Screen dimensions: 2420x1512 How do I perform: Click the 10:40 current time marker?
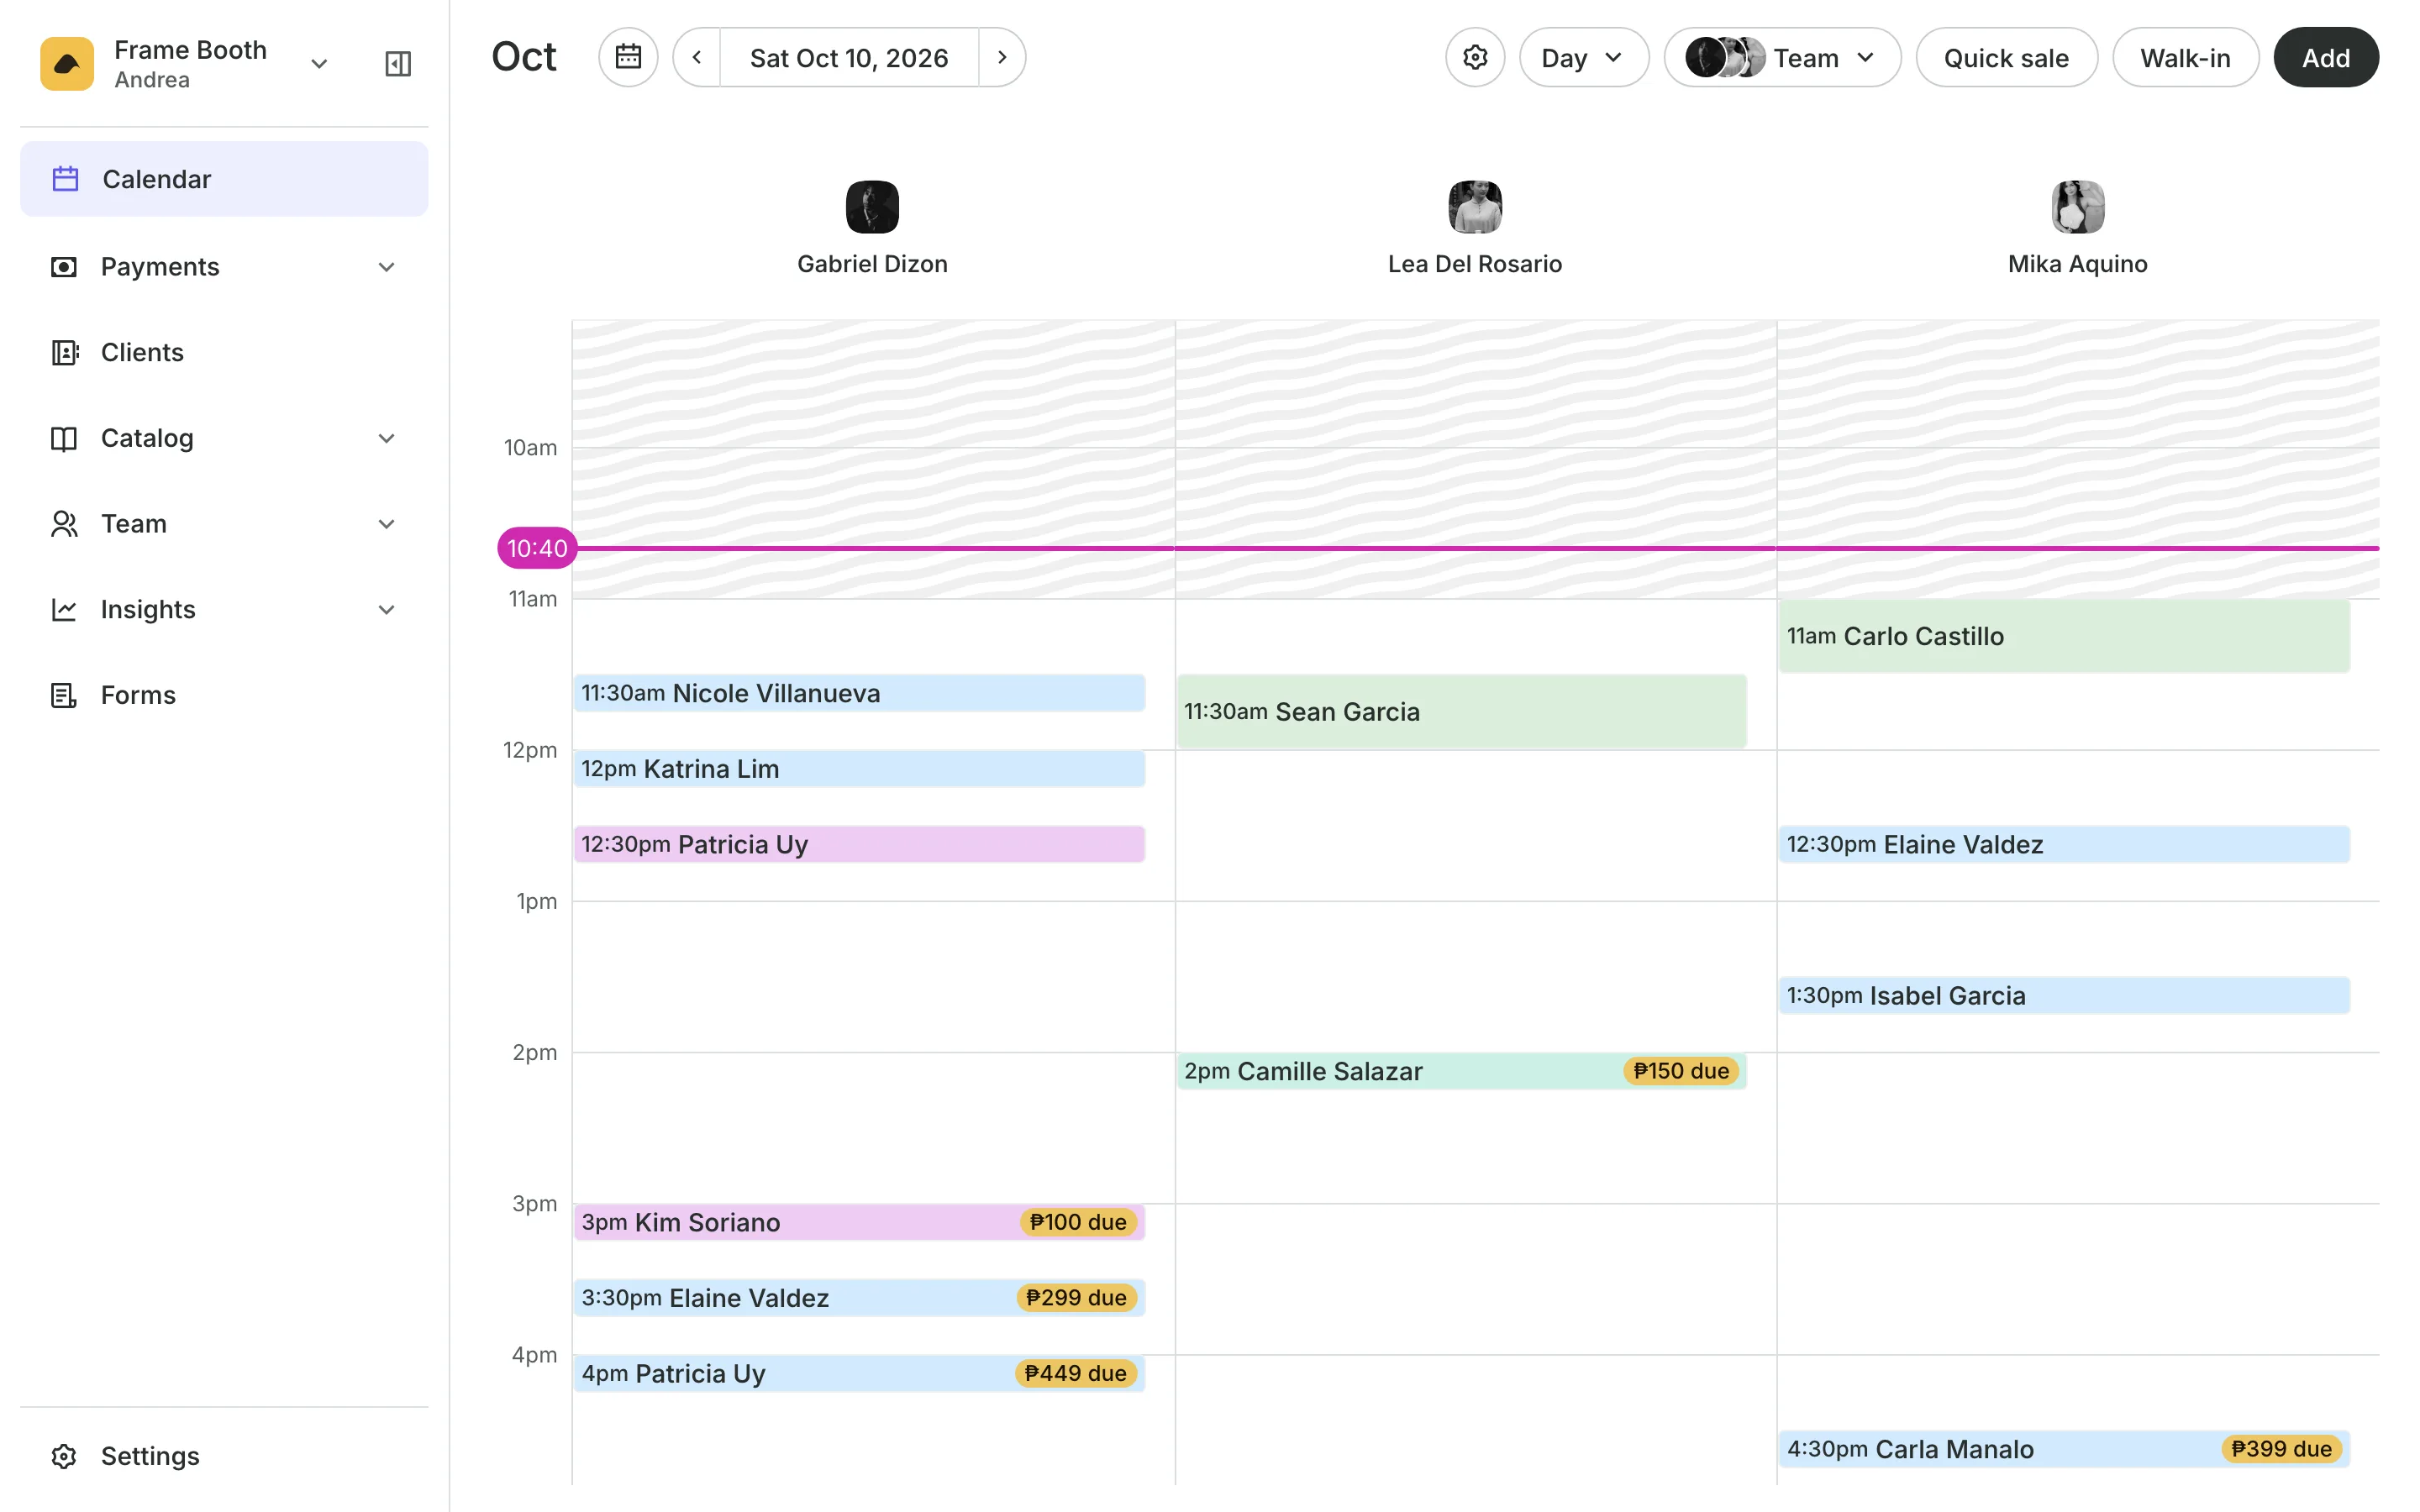537,548
